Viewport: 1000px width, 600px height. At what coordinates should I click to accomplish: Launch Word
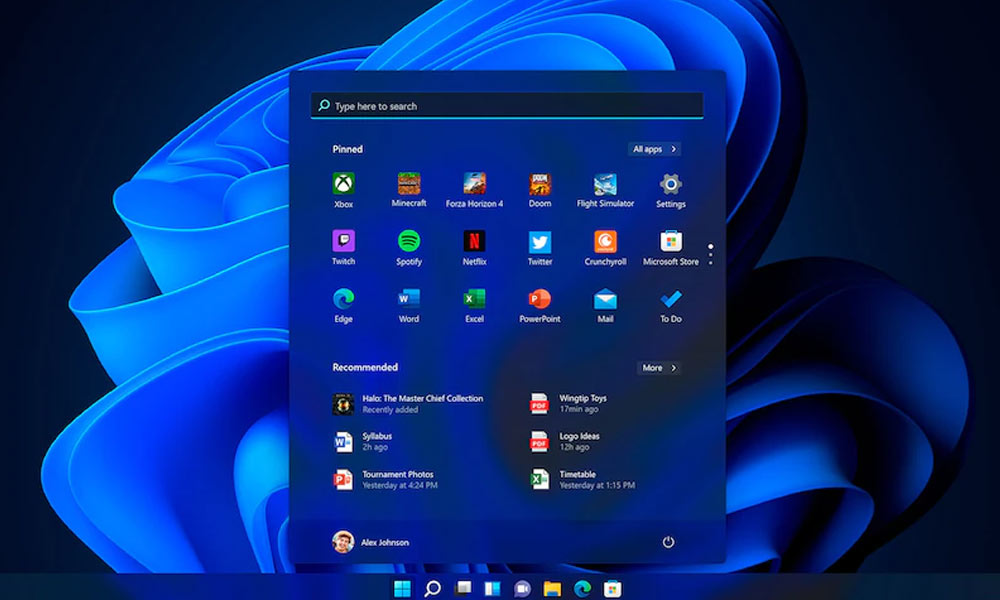pos(409,305)
